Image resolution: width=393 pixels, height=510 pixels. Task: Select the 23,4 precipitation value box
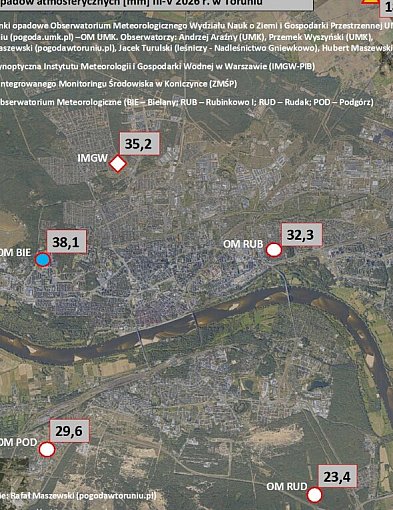[337, 476]
